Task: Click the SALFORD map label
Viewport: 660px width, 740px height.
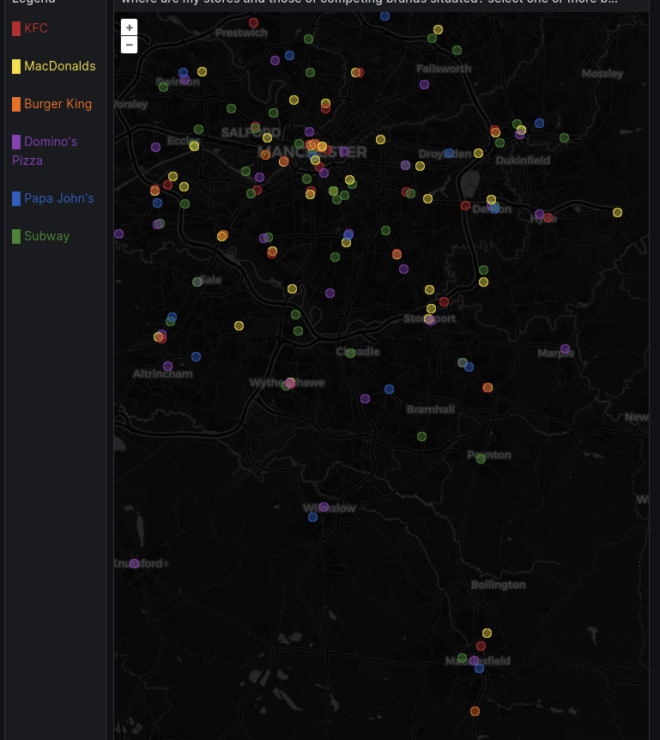Action: (251, 133)
